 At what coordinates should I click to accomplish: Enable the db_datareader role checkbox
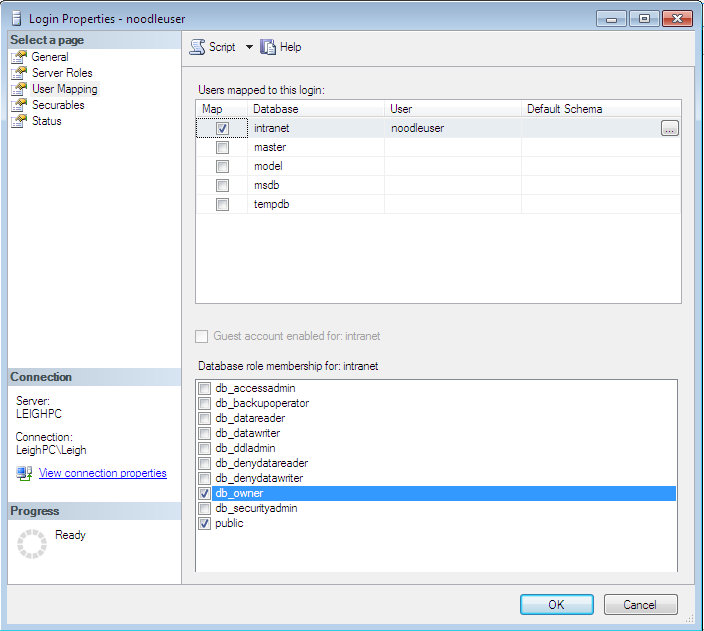click(204, 419)
